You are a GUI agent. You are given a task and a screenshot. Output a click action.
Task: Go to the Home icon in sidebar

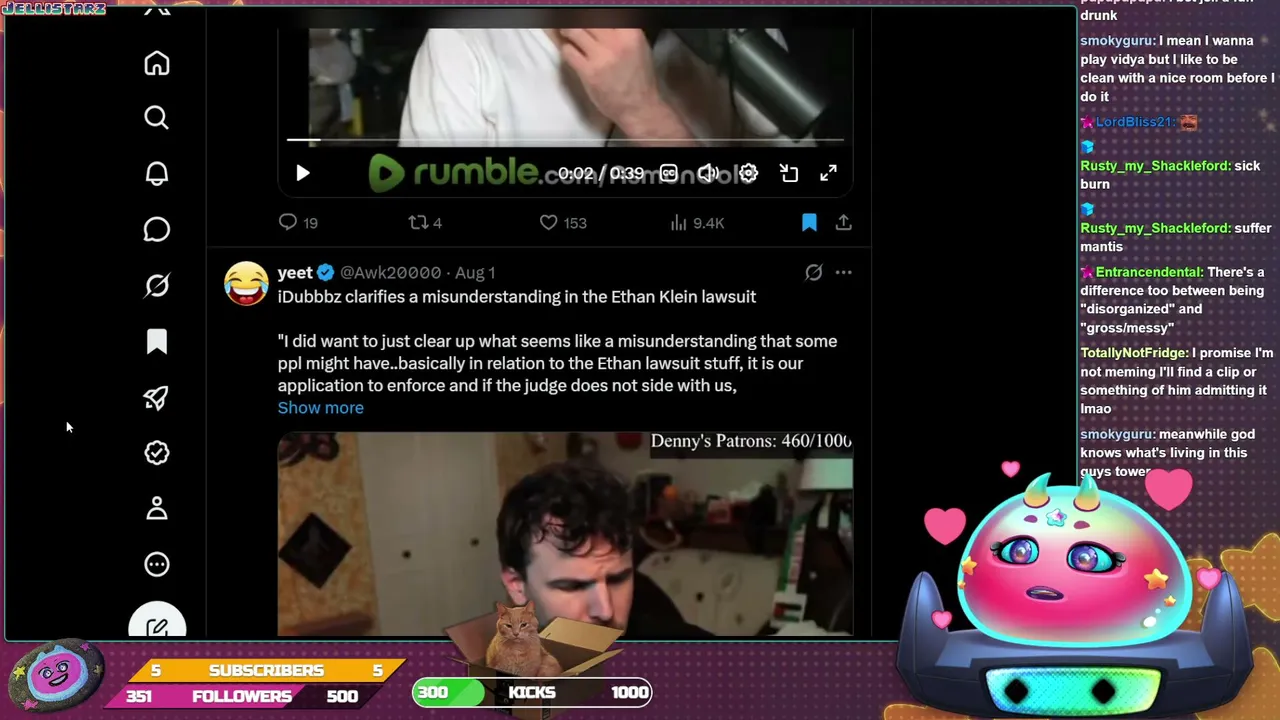click(157, 63)
